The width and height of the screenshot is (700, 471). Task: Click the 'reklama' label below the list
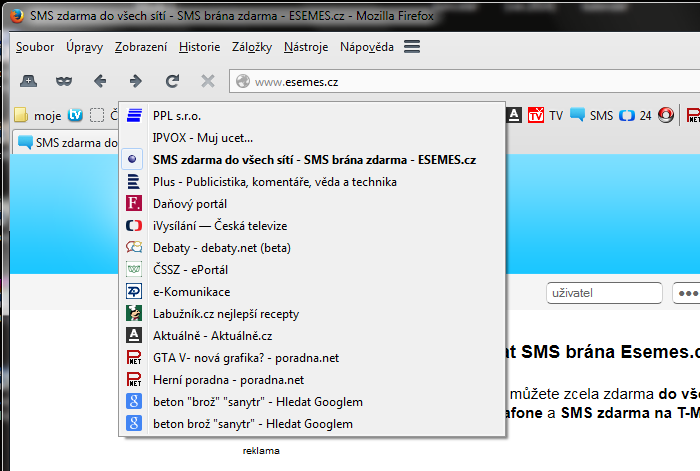click(261, 451)
